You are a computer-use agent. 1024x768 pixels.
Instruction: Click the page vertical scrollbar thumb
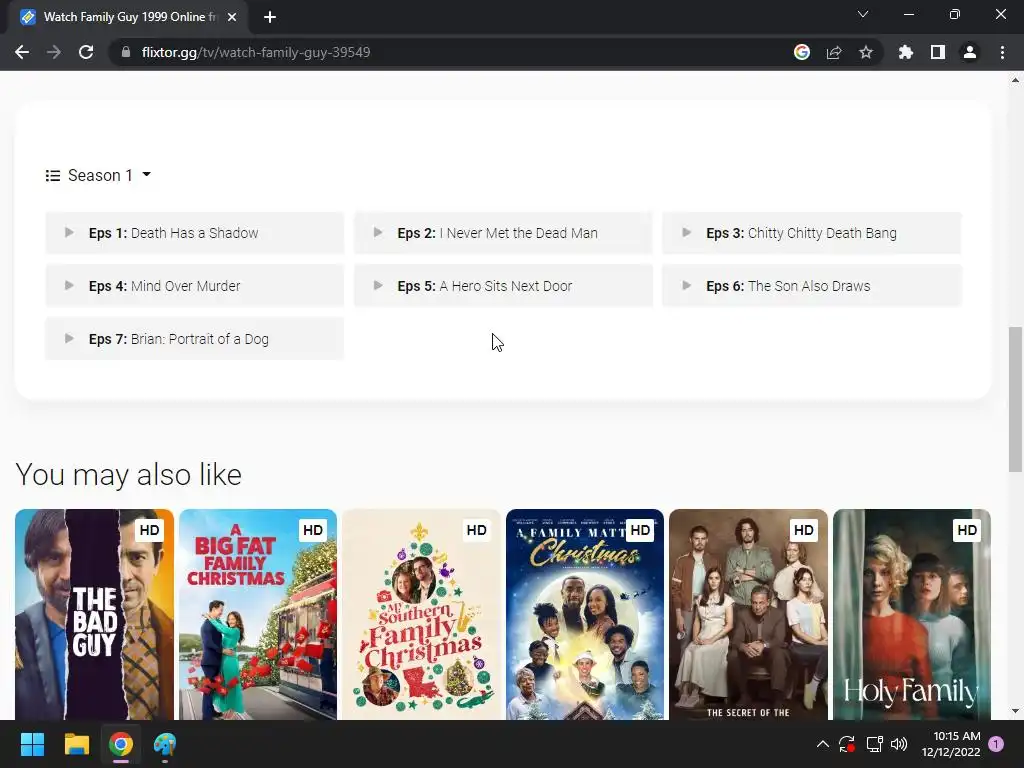tap(1015, 399)
